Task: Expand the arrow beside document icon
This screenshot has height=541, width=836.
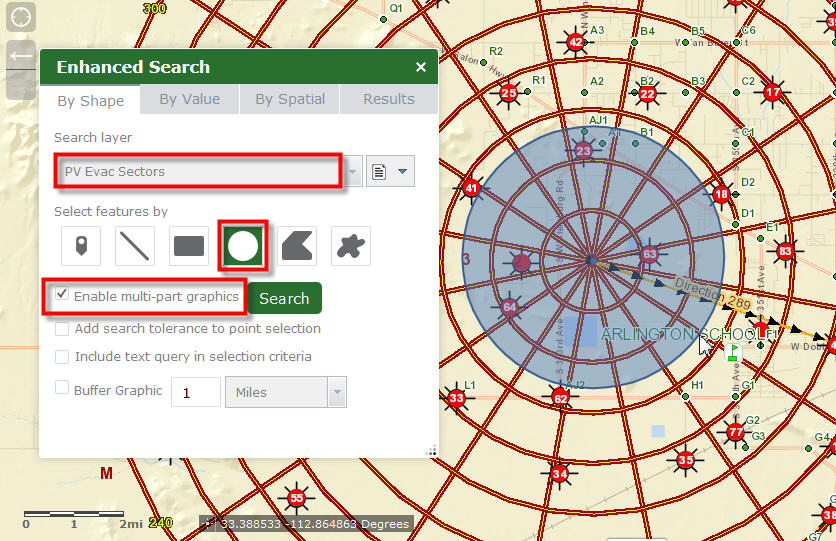Action: click(x=403, y=172)
